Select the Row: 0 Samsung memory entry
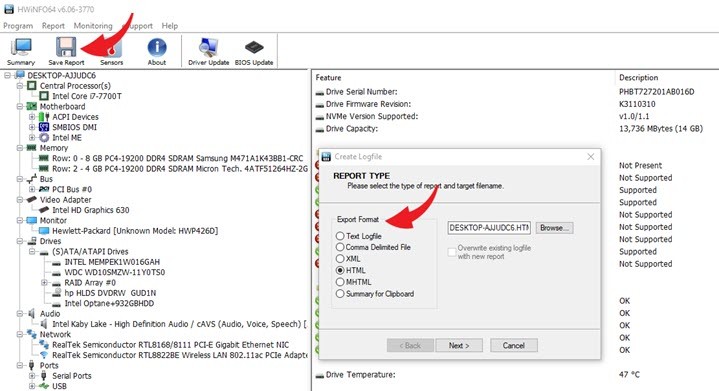This screenshot has height=391, width=719. tap(177, 158)
